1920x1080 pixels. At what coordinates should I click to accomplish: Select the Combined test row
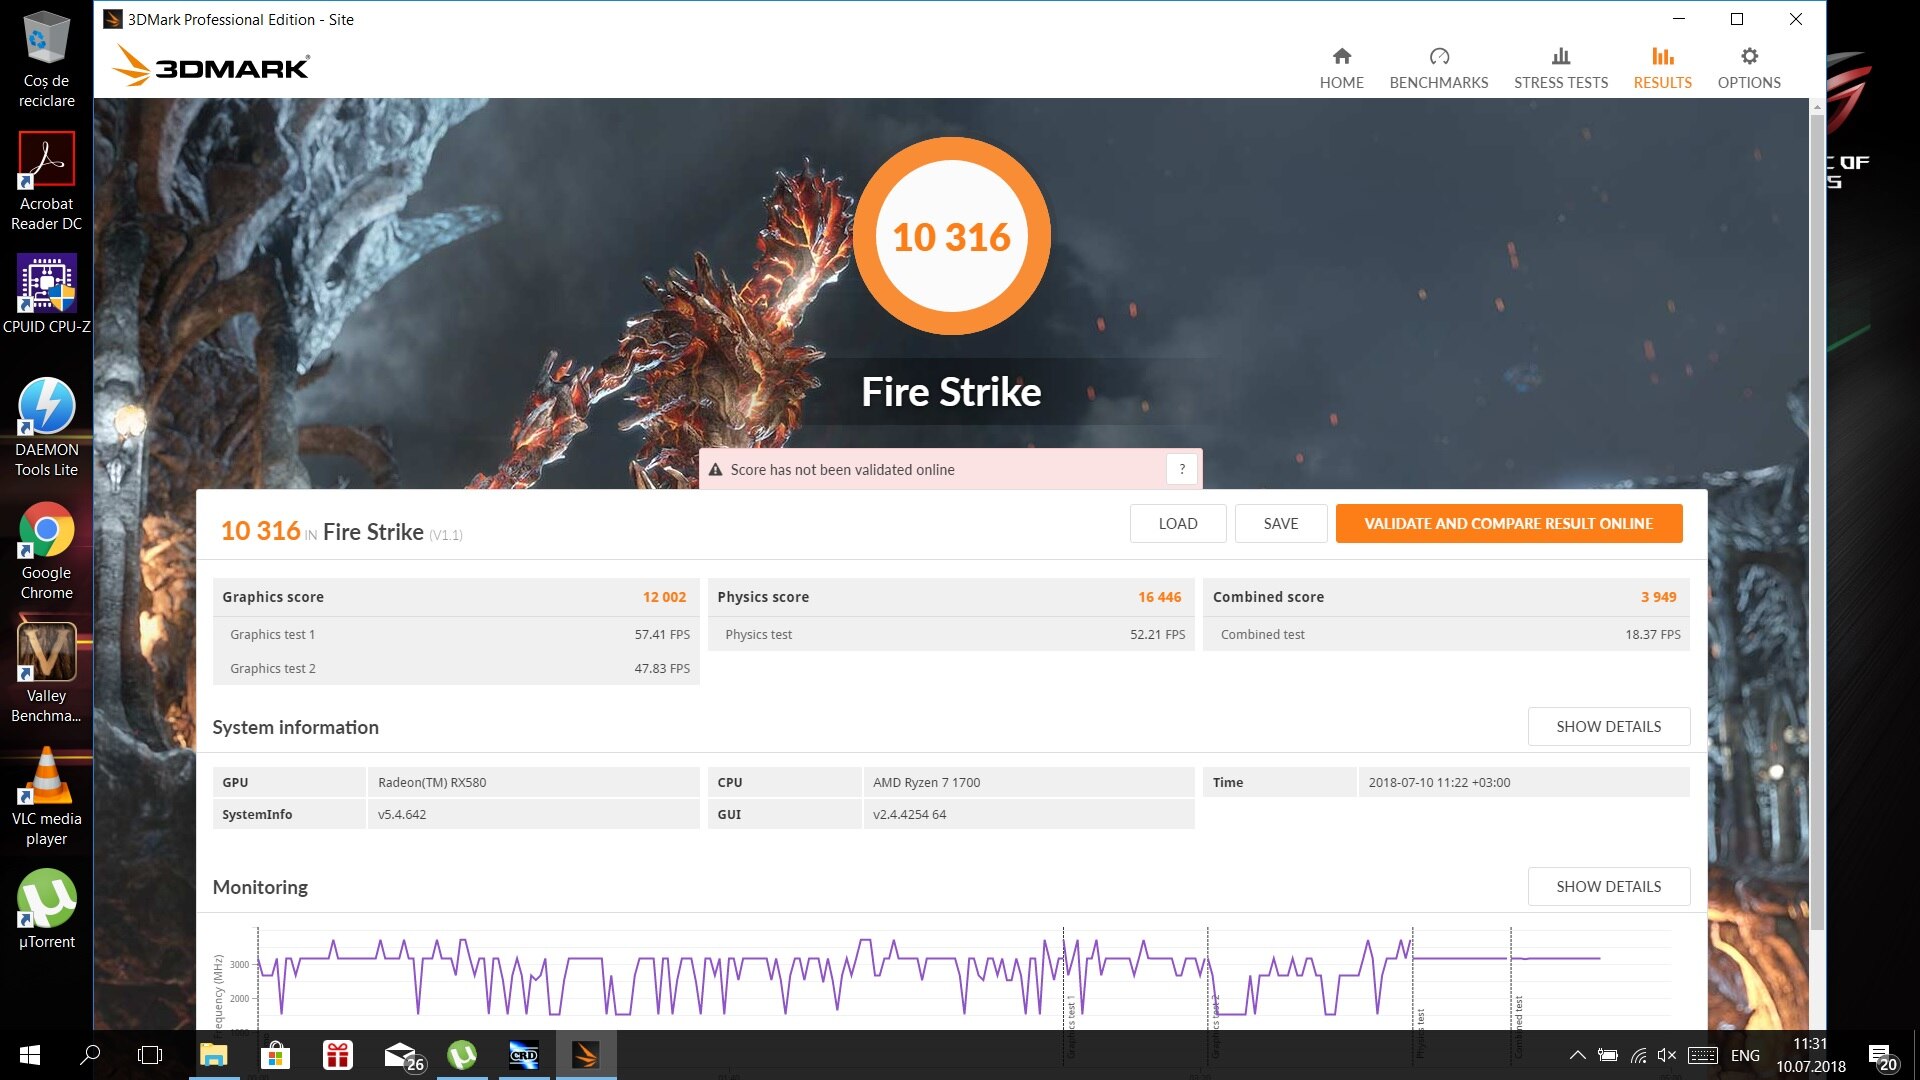1446,634
